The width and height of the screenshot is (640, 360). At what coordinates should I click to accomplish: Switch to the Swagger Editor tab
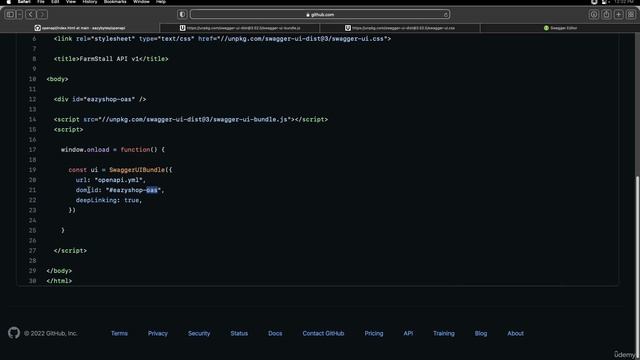point(560,28)
